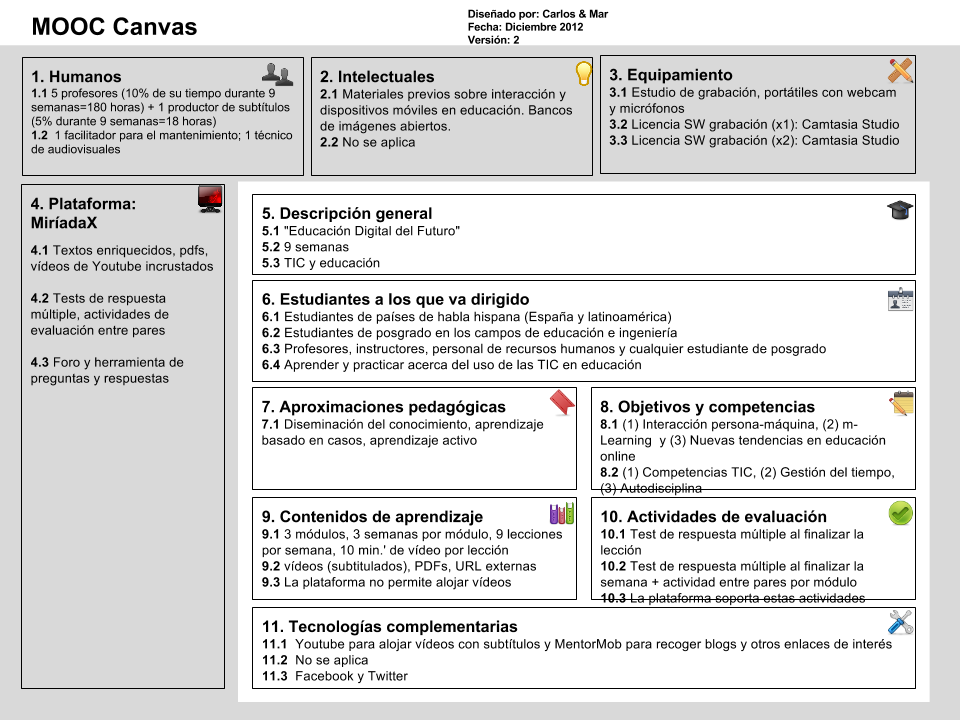
Task: Click the graduation cap icon in Descripción general
Action: (x=899, y=210)
